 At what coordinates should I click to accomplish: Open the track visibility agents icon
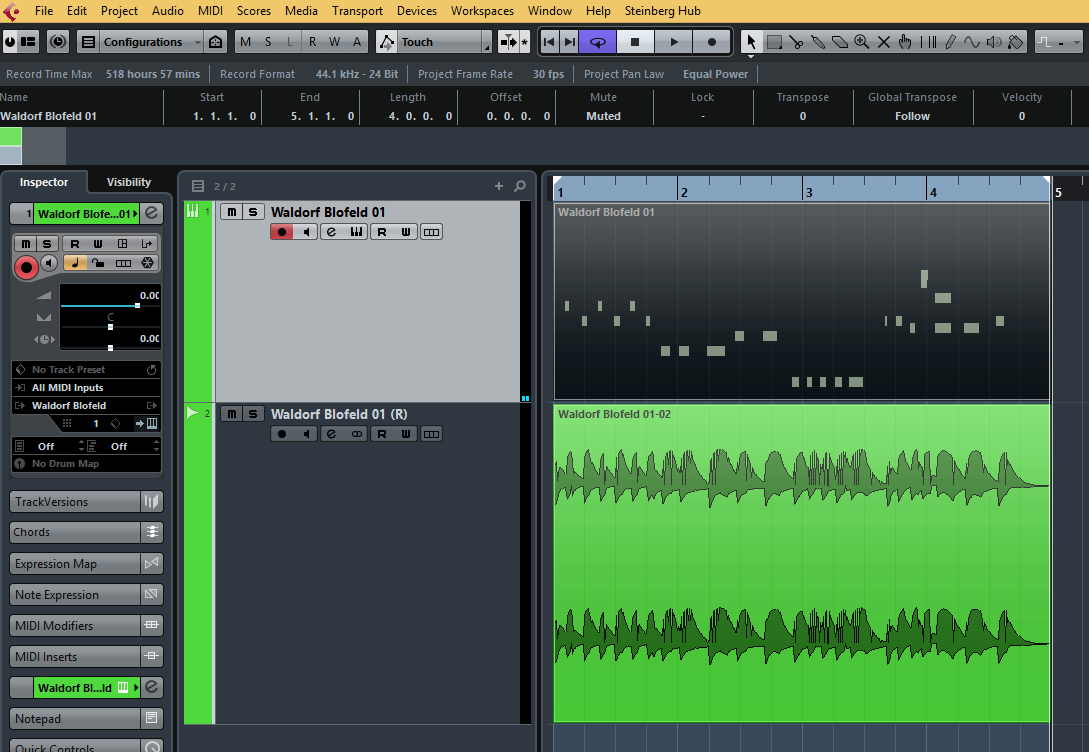click(215, 42)
